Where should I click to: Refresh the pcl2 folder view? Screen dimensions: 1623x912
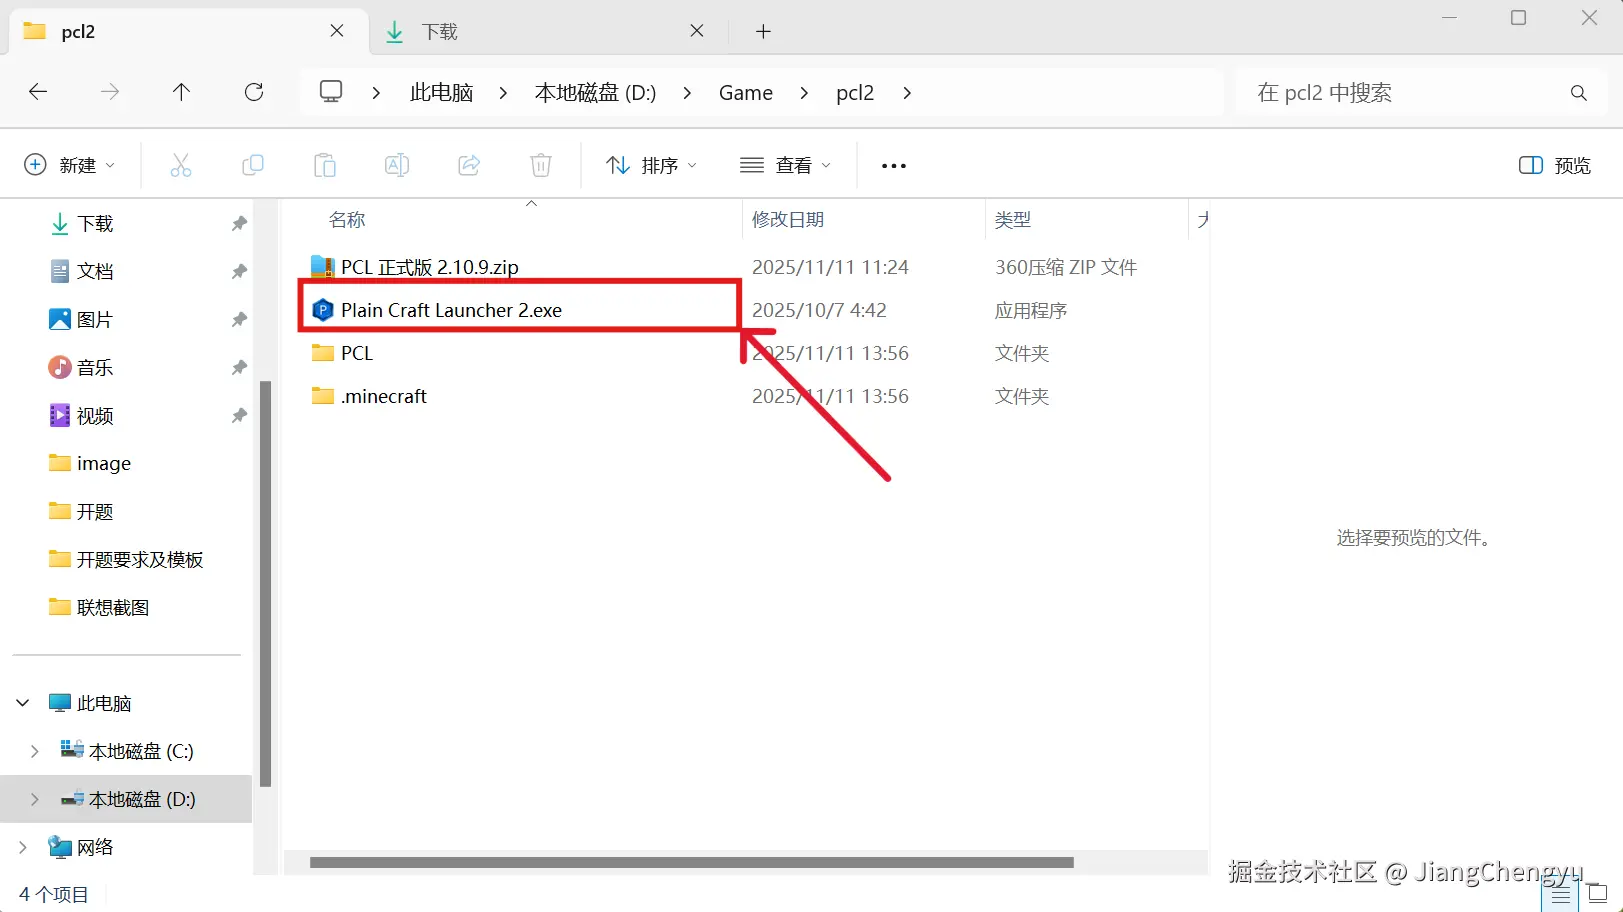pos(254,92)
